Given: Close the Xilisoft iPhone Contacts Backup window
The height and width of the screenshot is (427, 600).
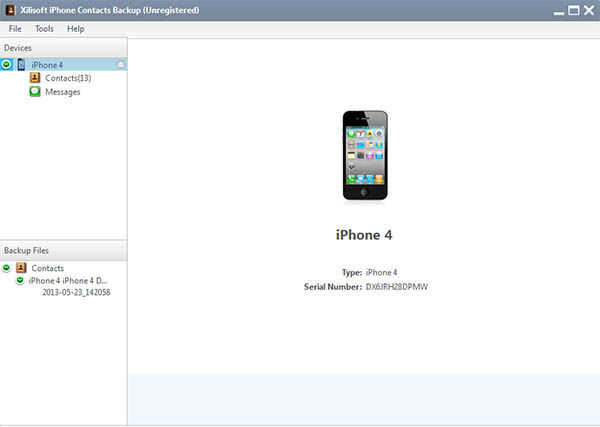Looking at the screenshot, I should [589, 10].
